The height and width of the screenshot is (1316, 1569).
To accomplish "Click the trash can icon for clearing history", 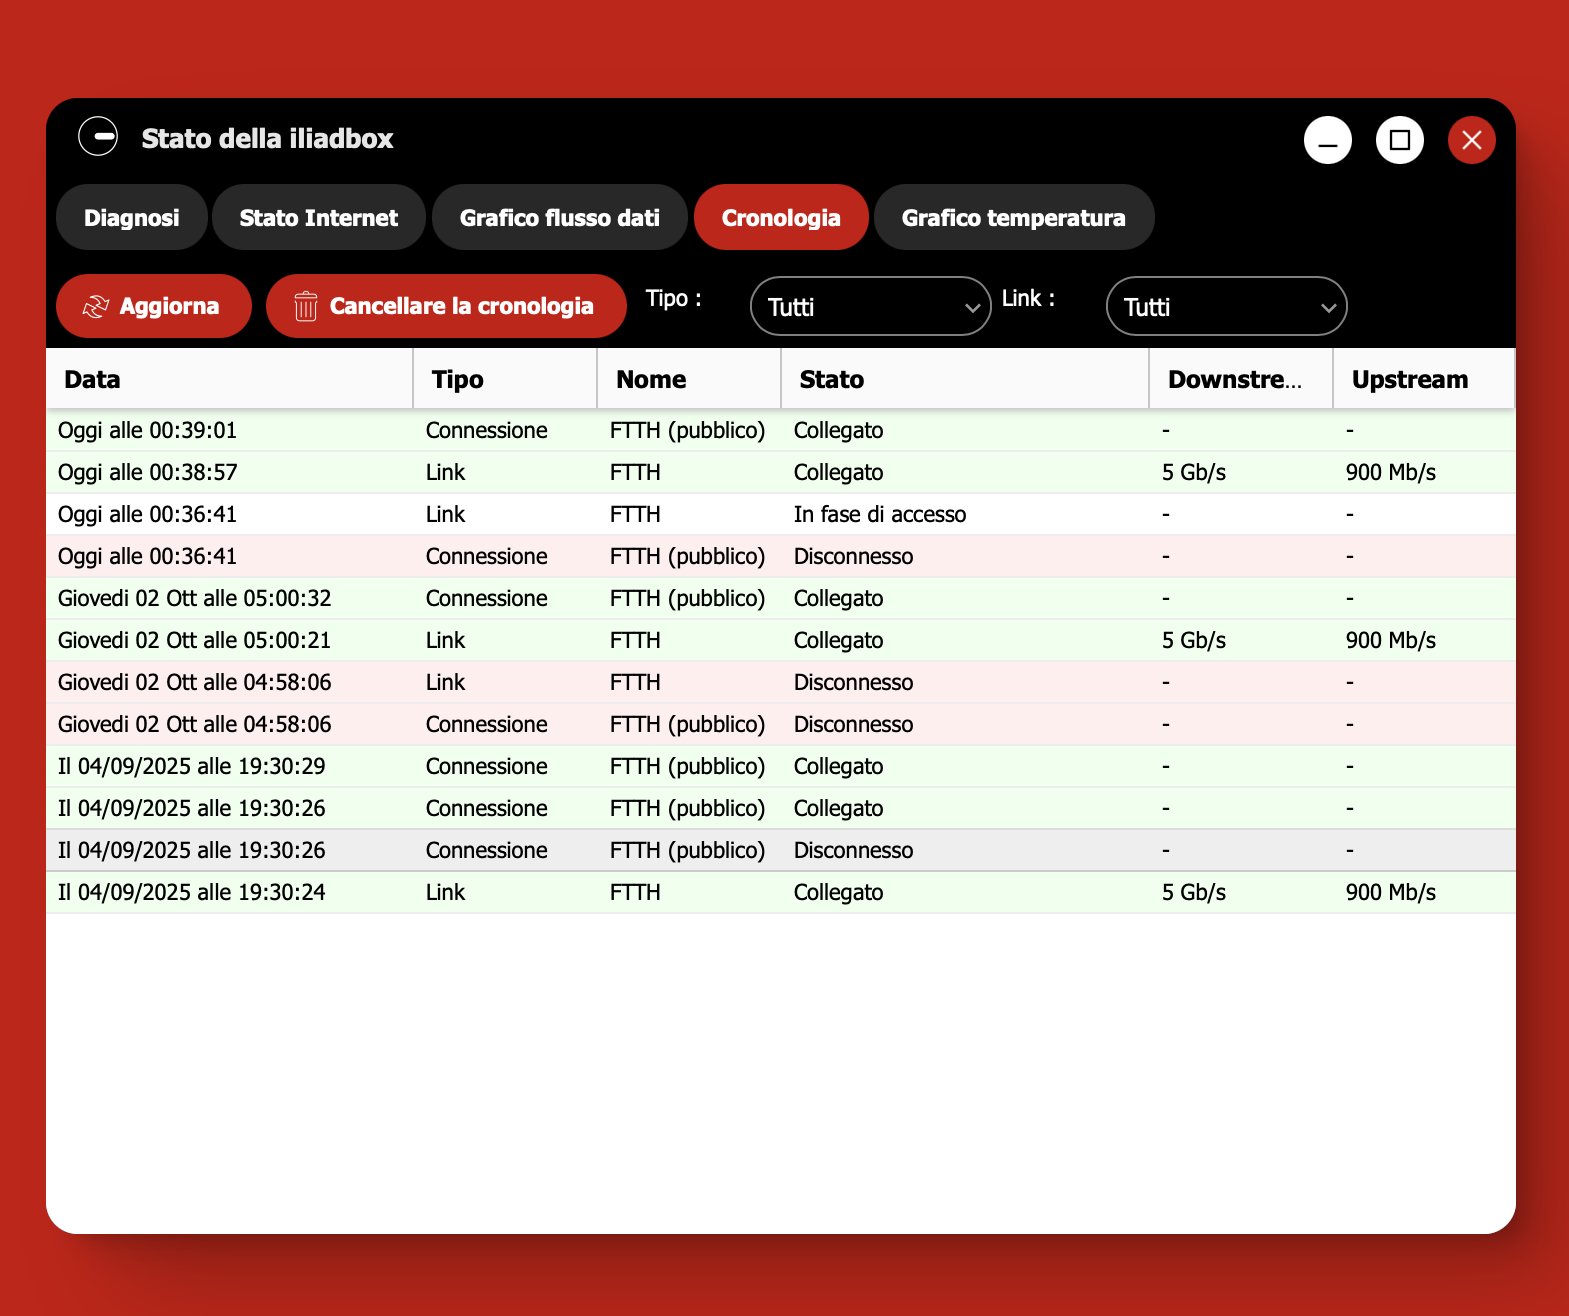I will (x=306, y=307).
